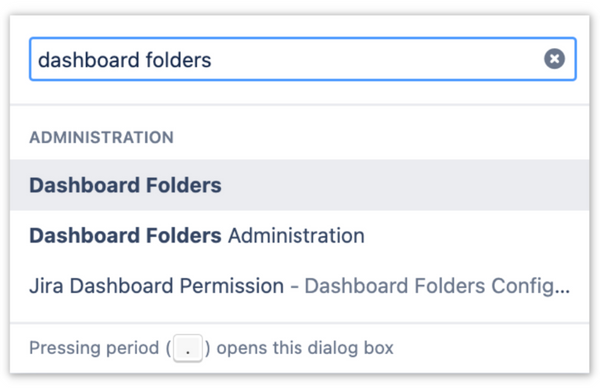Clear the search field with the X icon
The height and width of the screenshot is (390, 600).
pyautogui.click(x=554, y=59)
